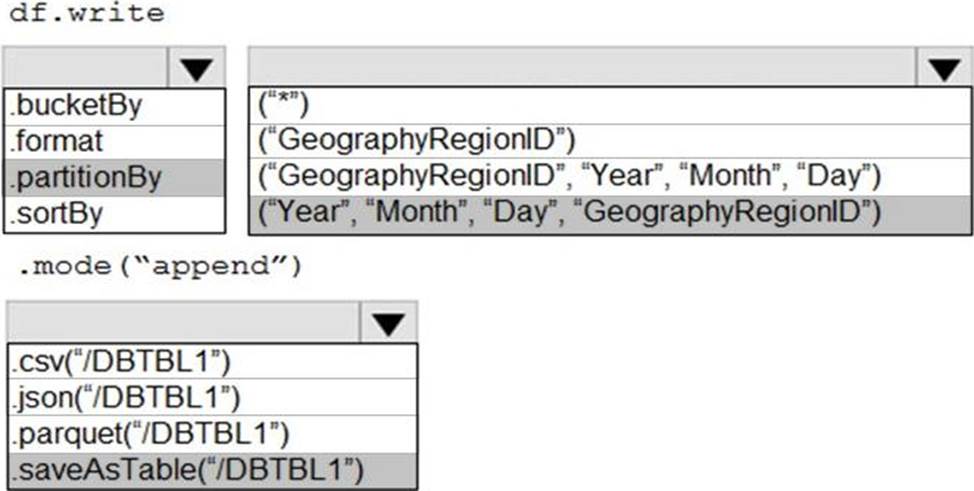Viewport: 974px width, 491px height.
Task: Click the empty column selection dropdown field
Action: [x=582, y=68]
